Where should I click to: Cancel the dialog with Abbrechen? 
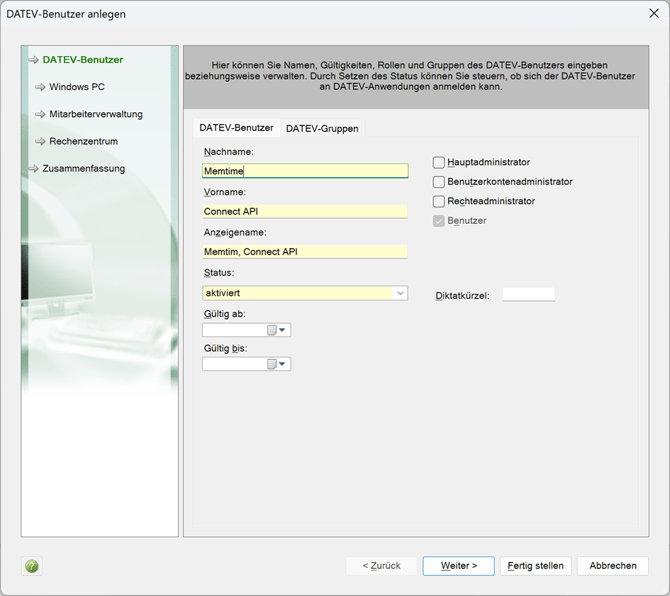[x=613, y=566]
